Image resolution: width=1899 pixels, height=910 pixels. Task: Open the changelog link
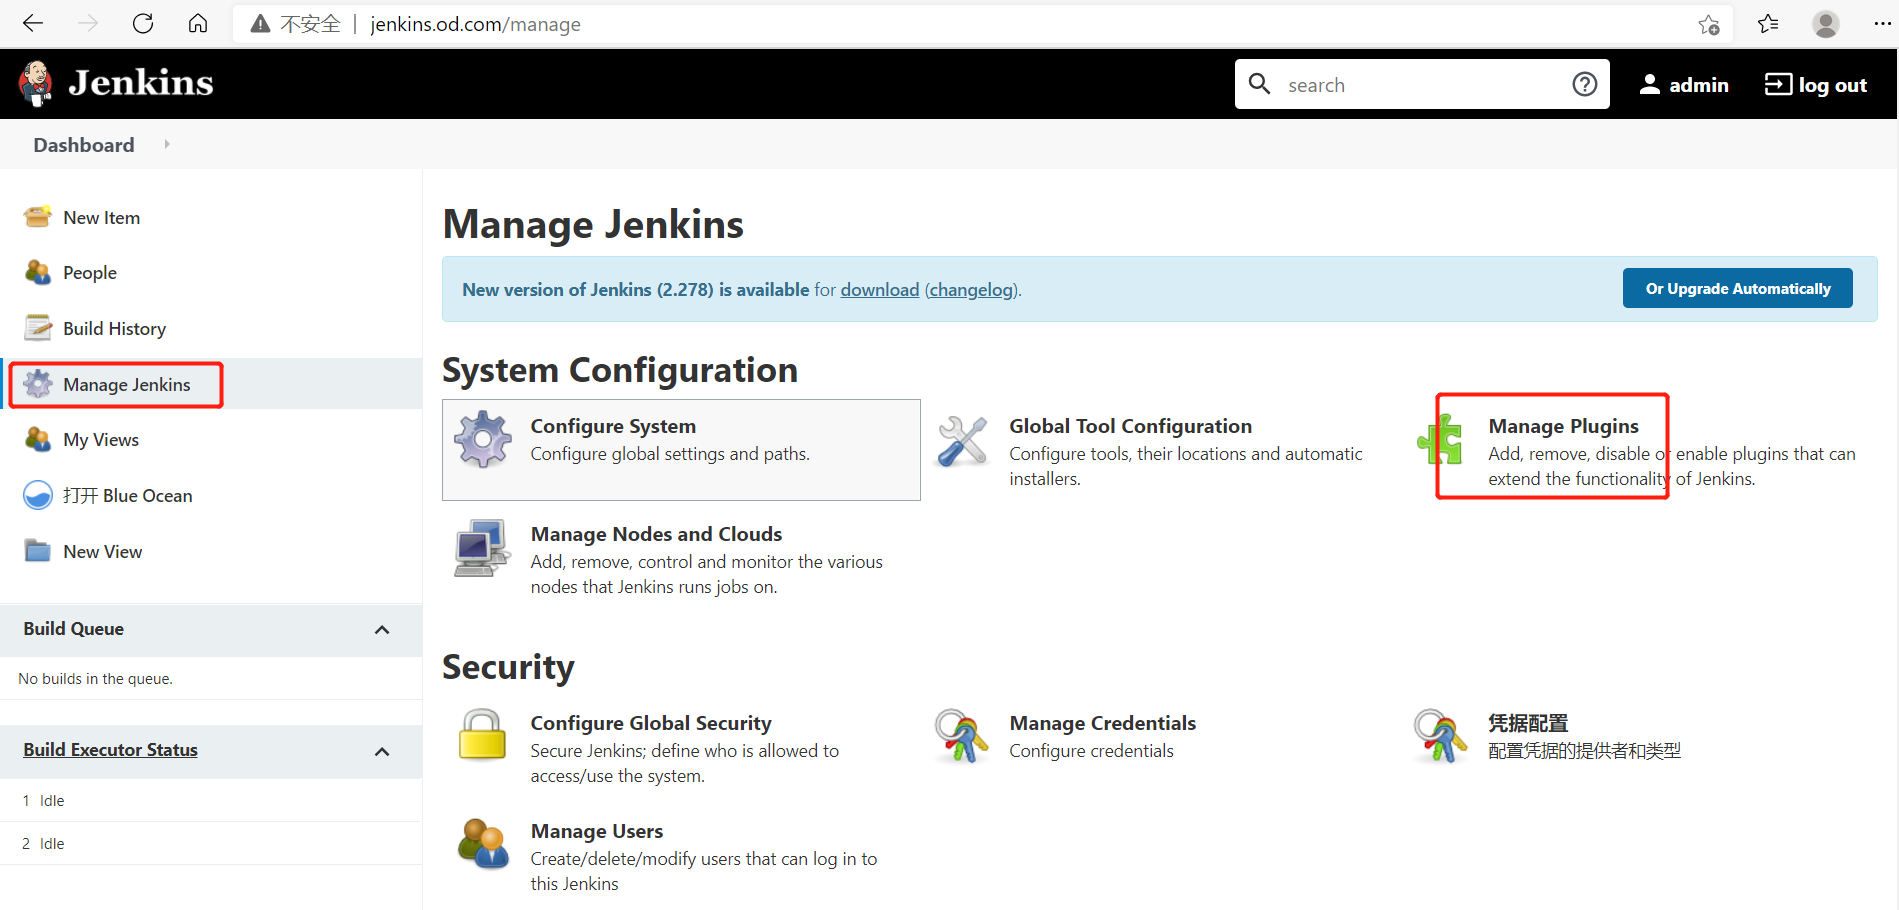tap(971, 289)
